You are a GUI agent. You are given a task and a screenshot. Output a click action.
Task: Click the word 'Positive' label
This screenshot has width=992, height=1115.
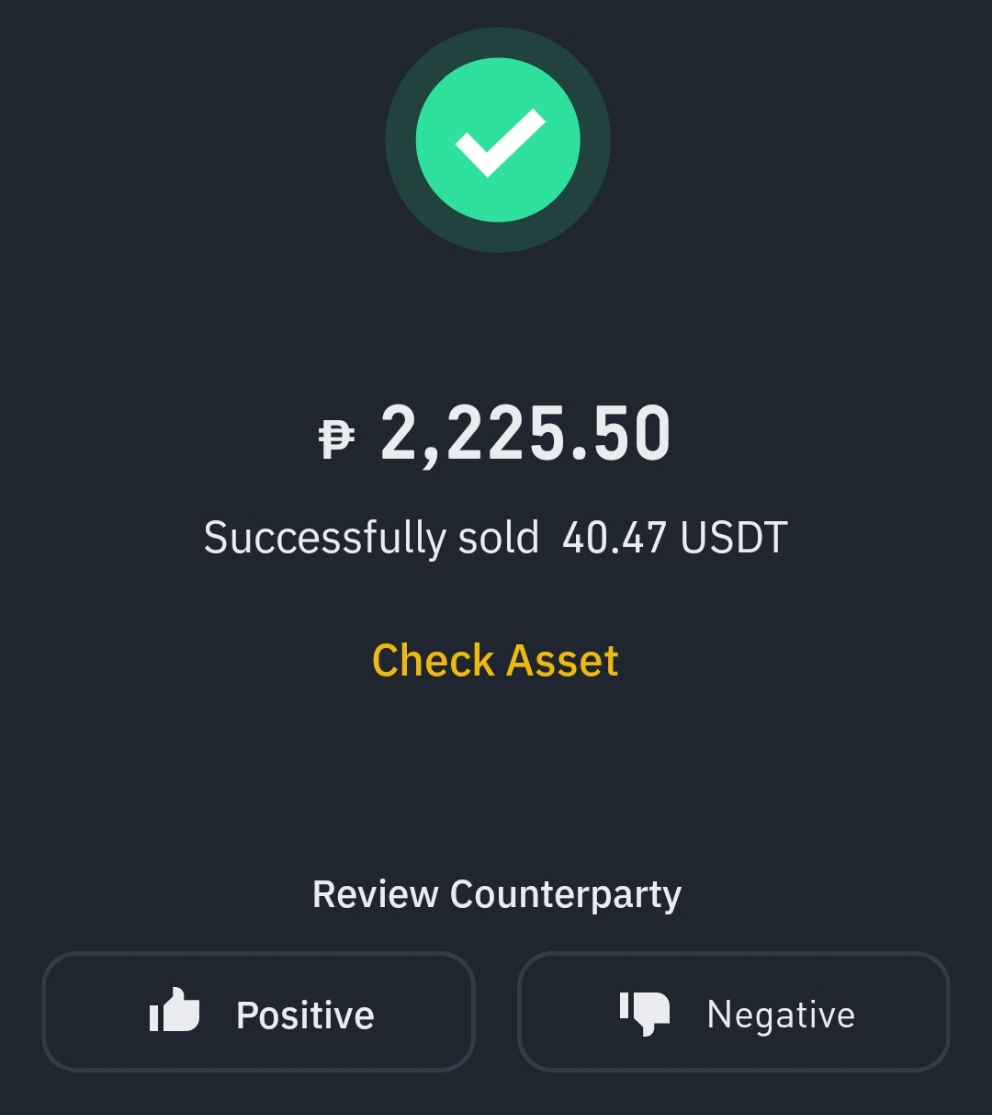click(305, 1015)
